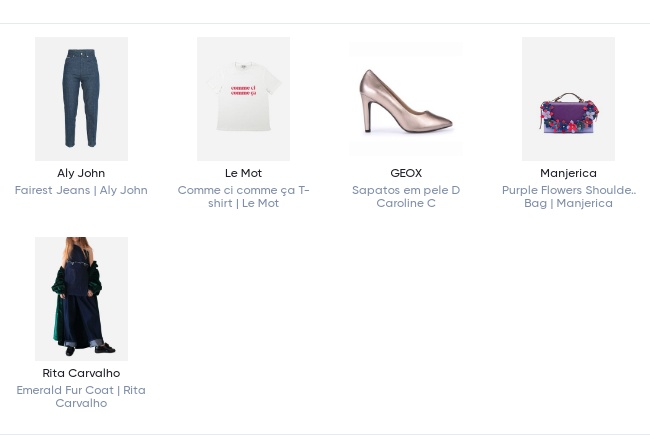Click the 'Comme ci comme ça T-shirt' title
This screenshot has height=435, width=650.
243,196
